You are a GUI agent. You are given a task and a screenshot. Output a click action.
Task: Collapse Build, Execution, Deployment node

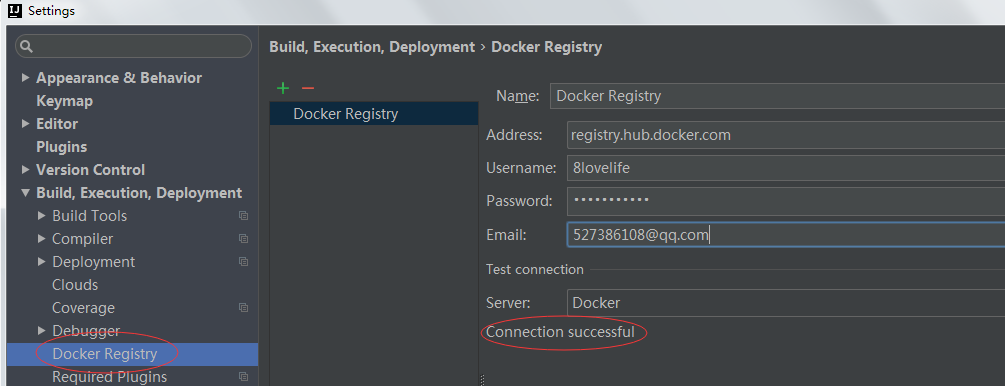pos(26,192)
